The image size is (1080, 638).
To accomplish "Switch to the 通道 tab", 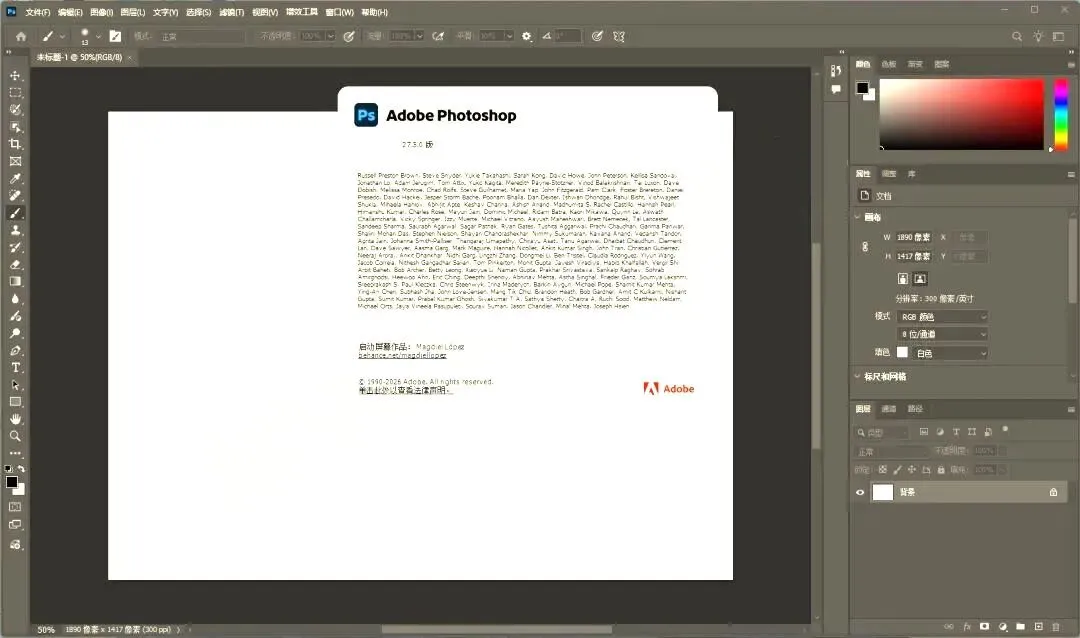I will (x=889, y=409).
